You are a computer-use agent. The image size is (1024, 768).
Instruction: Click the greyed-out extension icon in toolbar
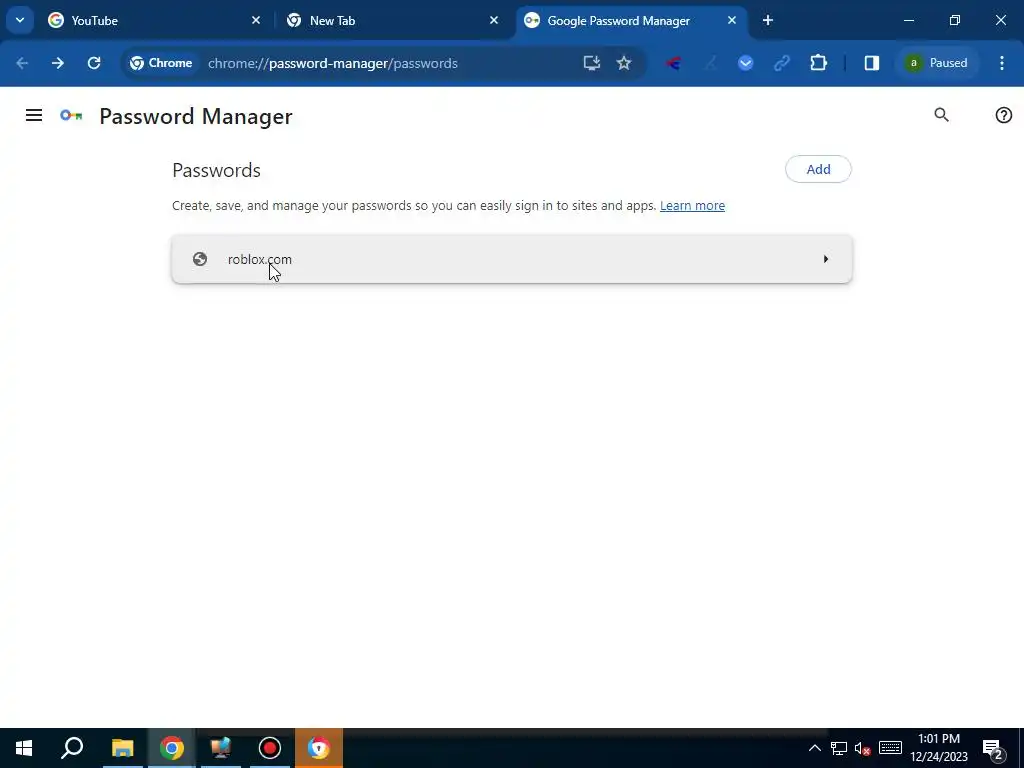pos(711,63)
